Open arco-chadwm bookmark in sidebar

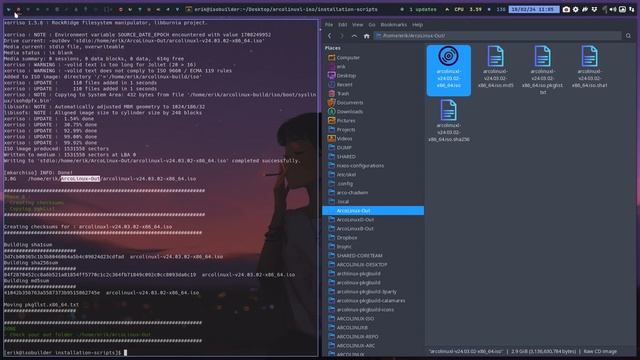[348, 192]
